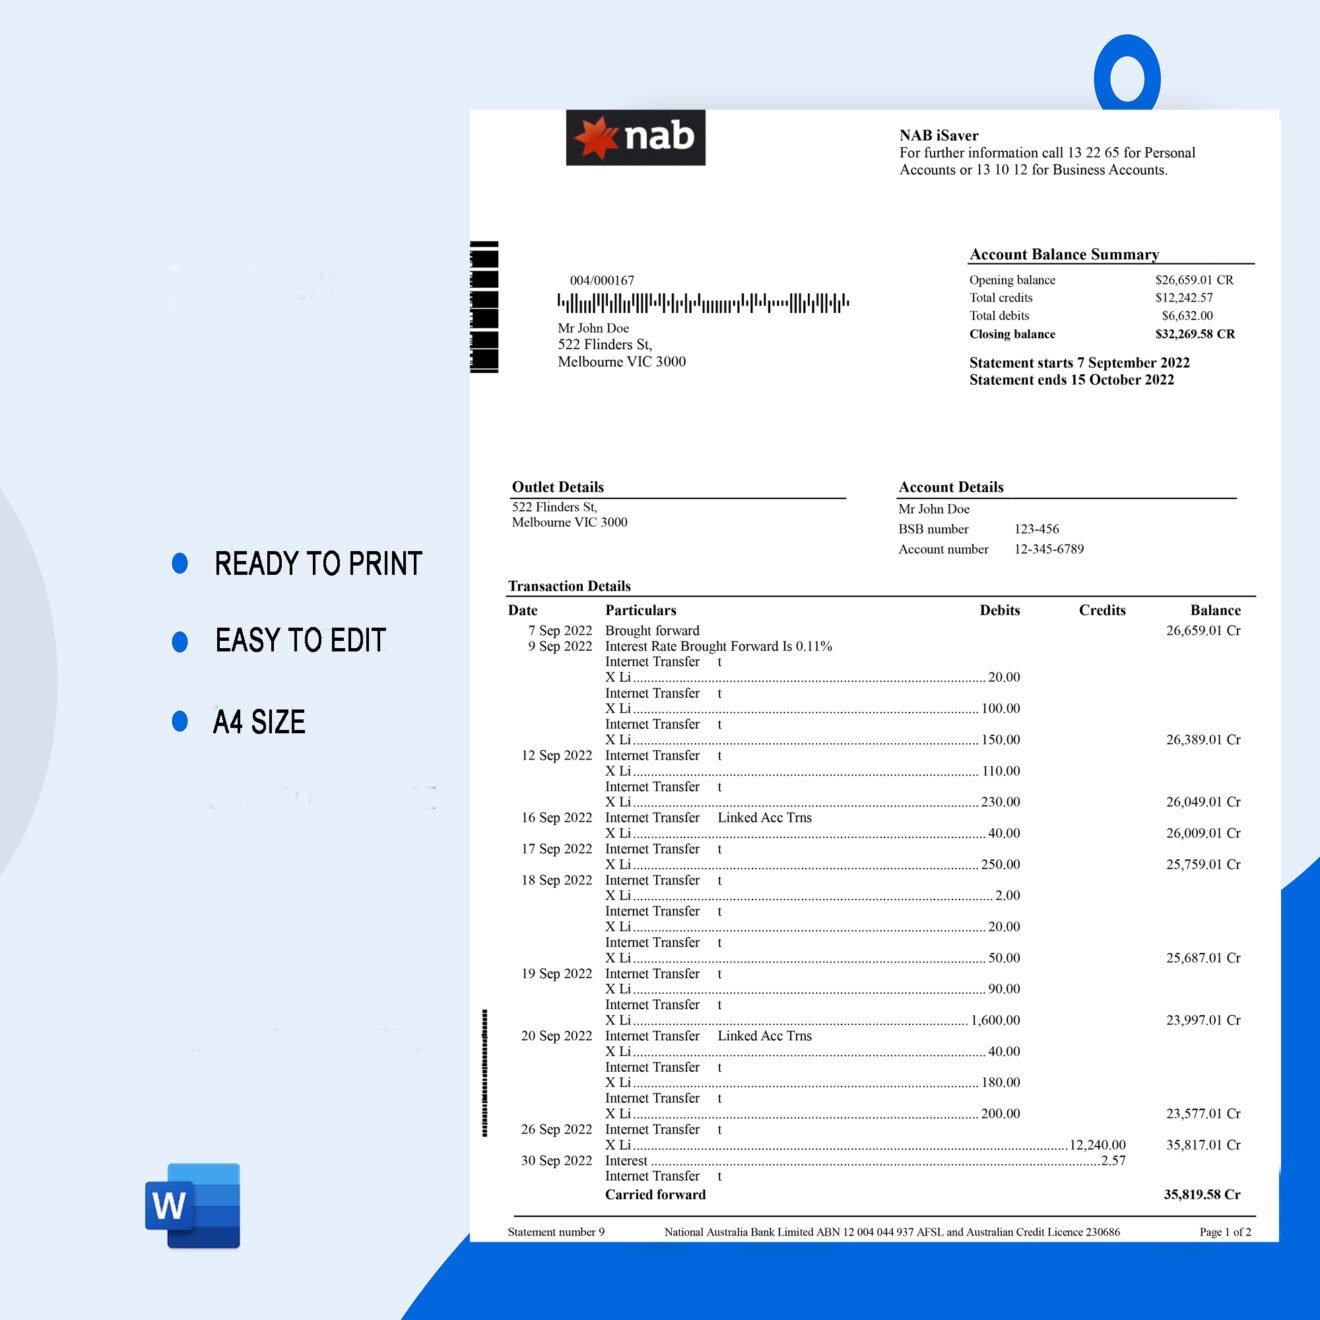Click the '25,687.01 Cr' balance
Viewport: 1320px width, 1320px height.
[x=1203, y=958]
